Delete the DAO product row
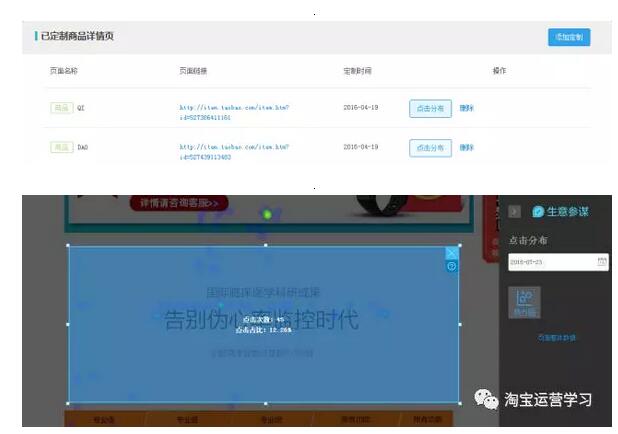Image resolution: width=618 pixels, height=434 pixels. tap(467, 147)
